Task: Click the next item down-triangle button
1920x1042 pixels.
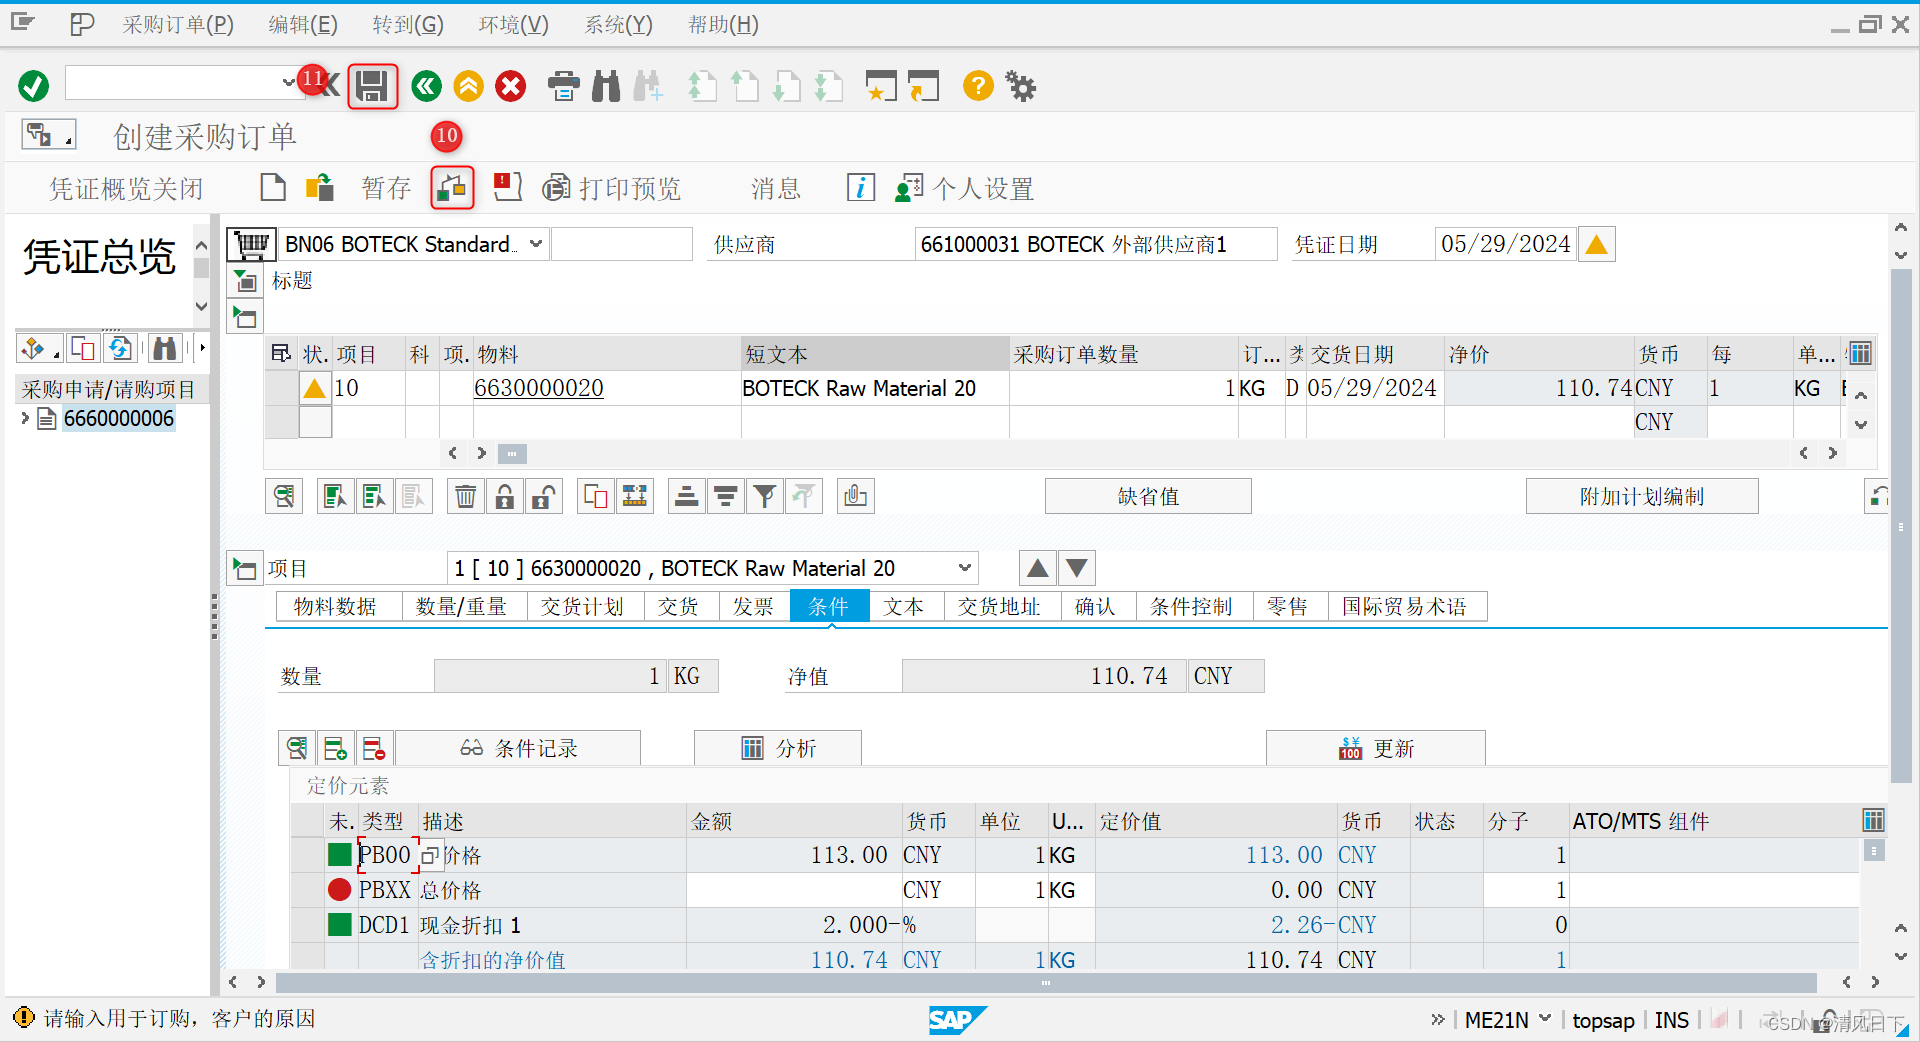Action: (1077, 568)
